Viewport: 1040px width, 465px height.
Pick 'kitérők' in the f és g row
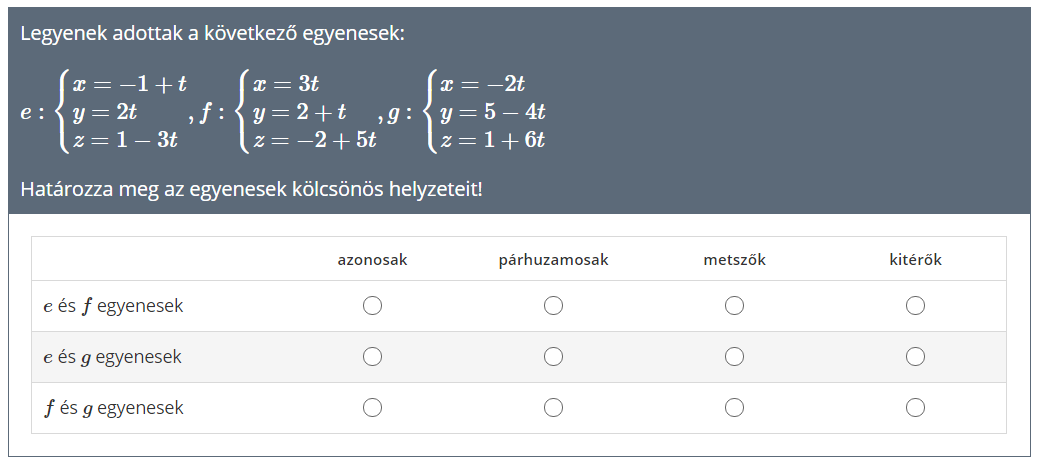click(915, 407)
